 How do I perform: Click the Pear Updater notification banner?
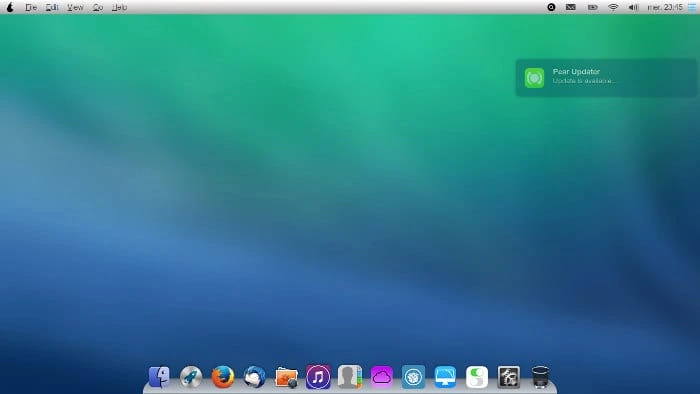[x=606, y=78]
